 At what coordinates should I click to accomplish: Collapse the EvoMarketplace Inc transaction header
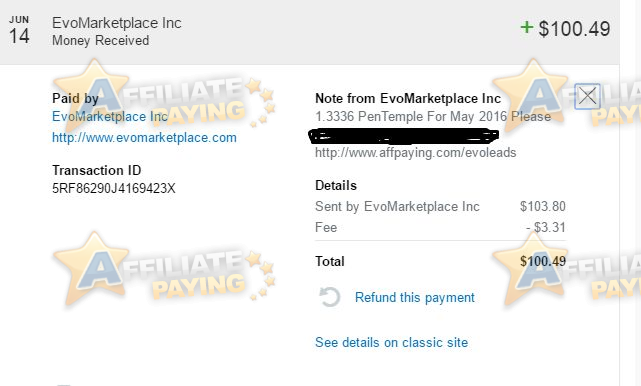coord(309,32)
